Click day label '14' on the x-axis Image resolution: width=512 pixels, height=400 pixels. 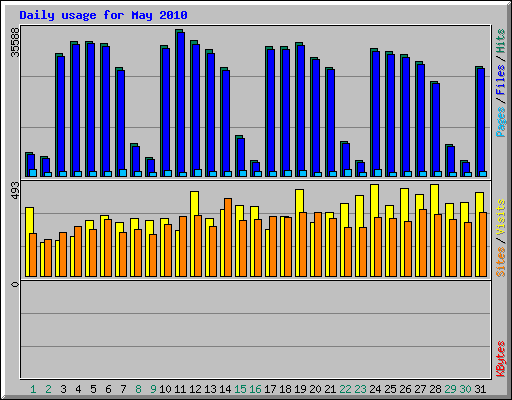[225, 389]
